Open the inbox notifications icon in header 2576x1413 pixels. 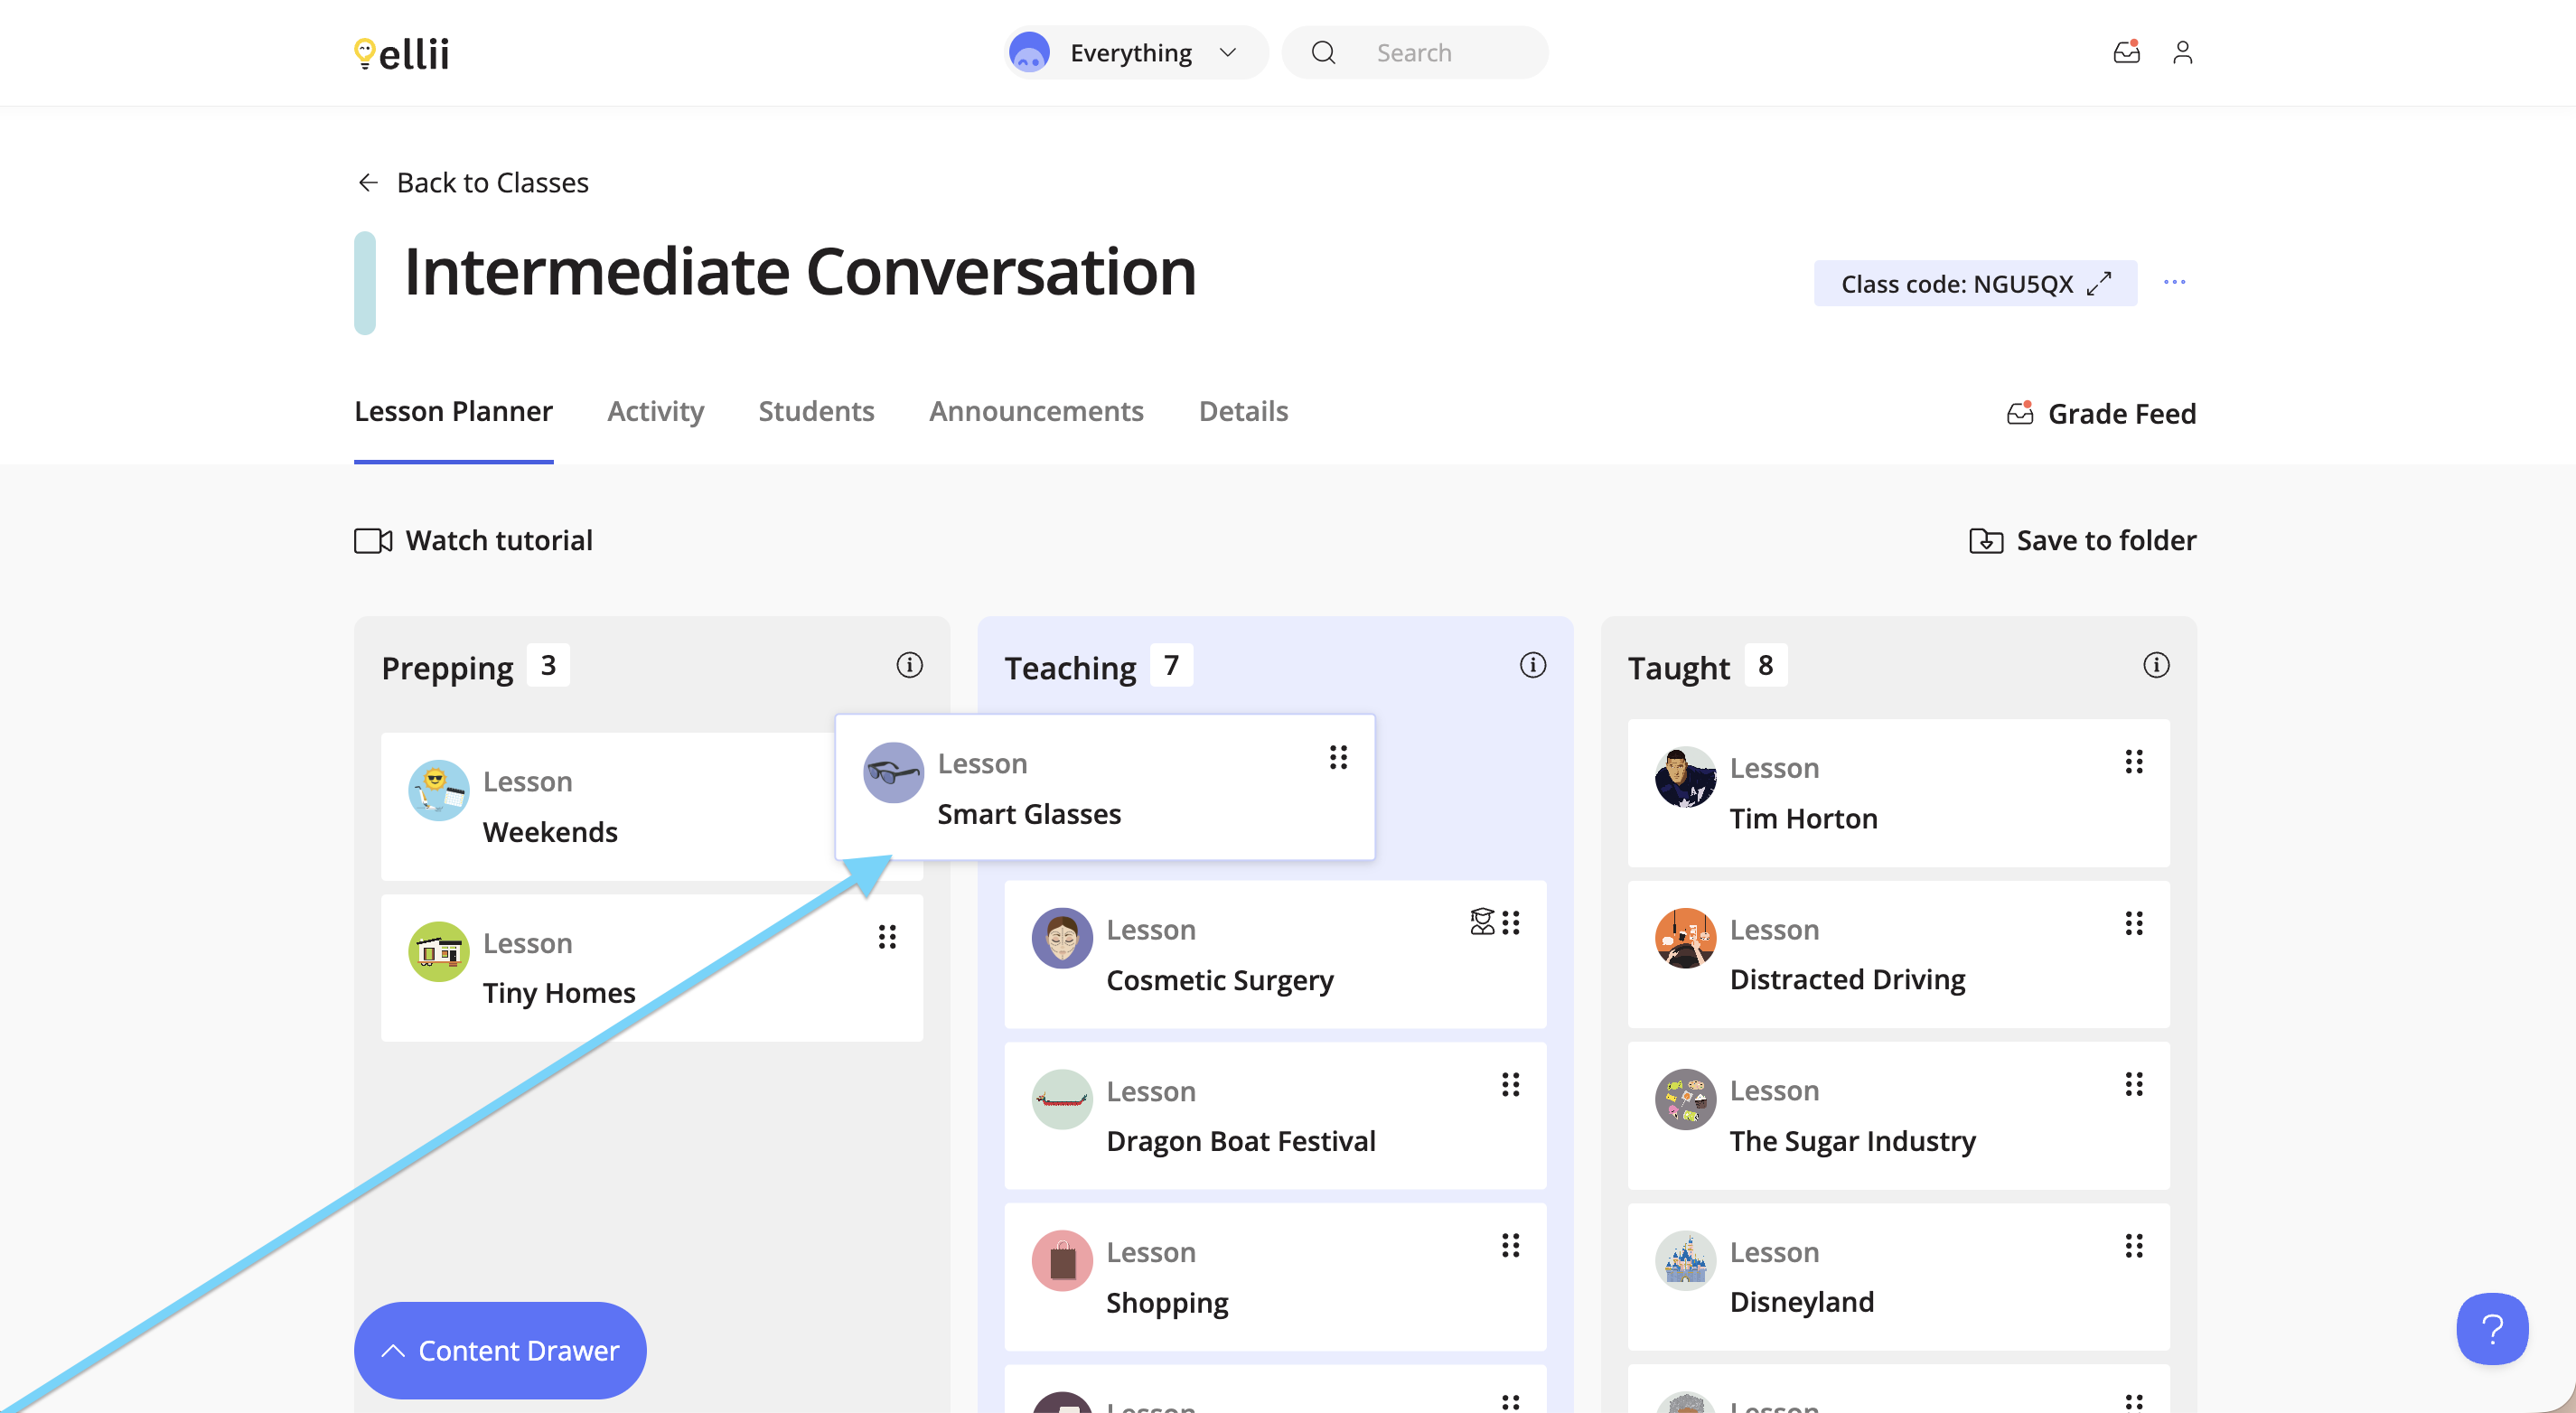tap(2126, 52)
